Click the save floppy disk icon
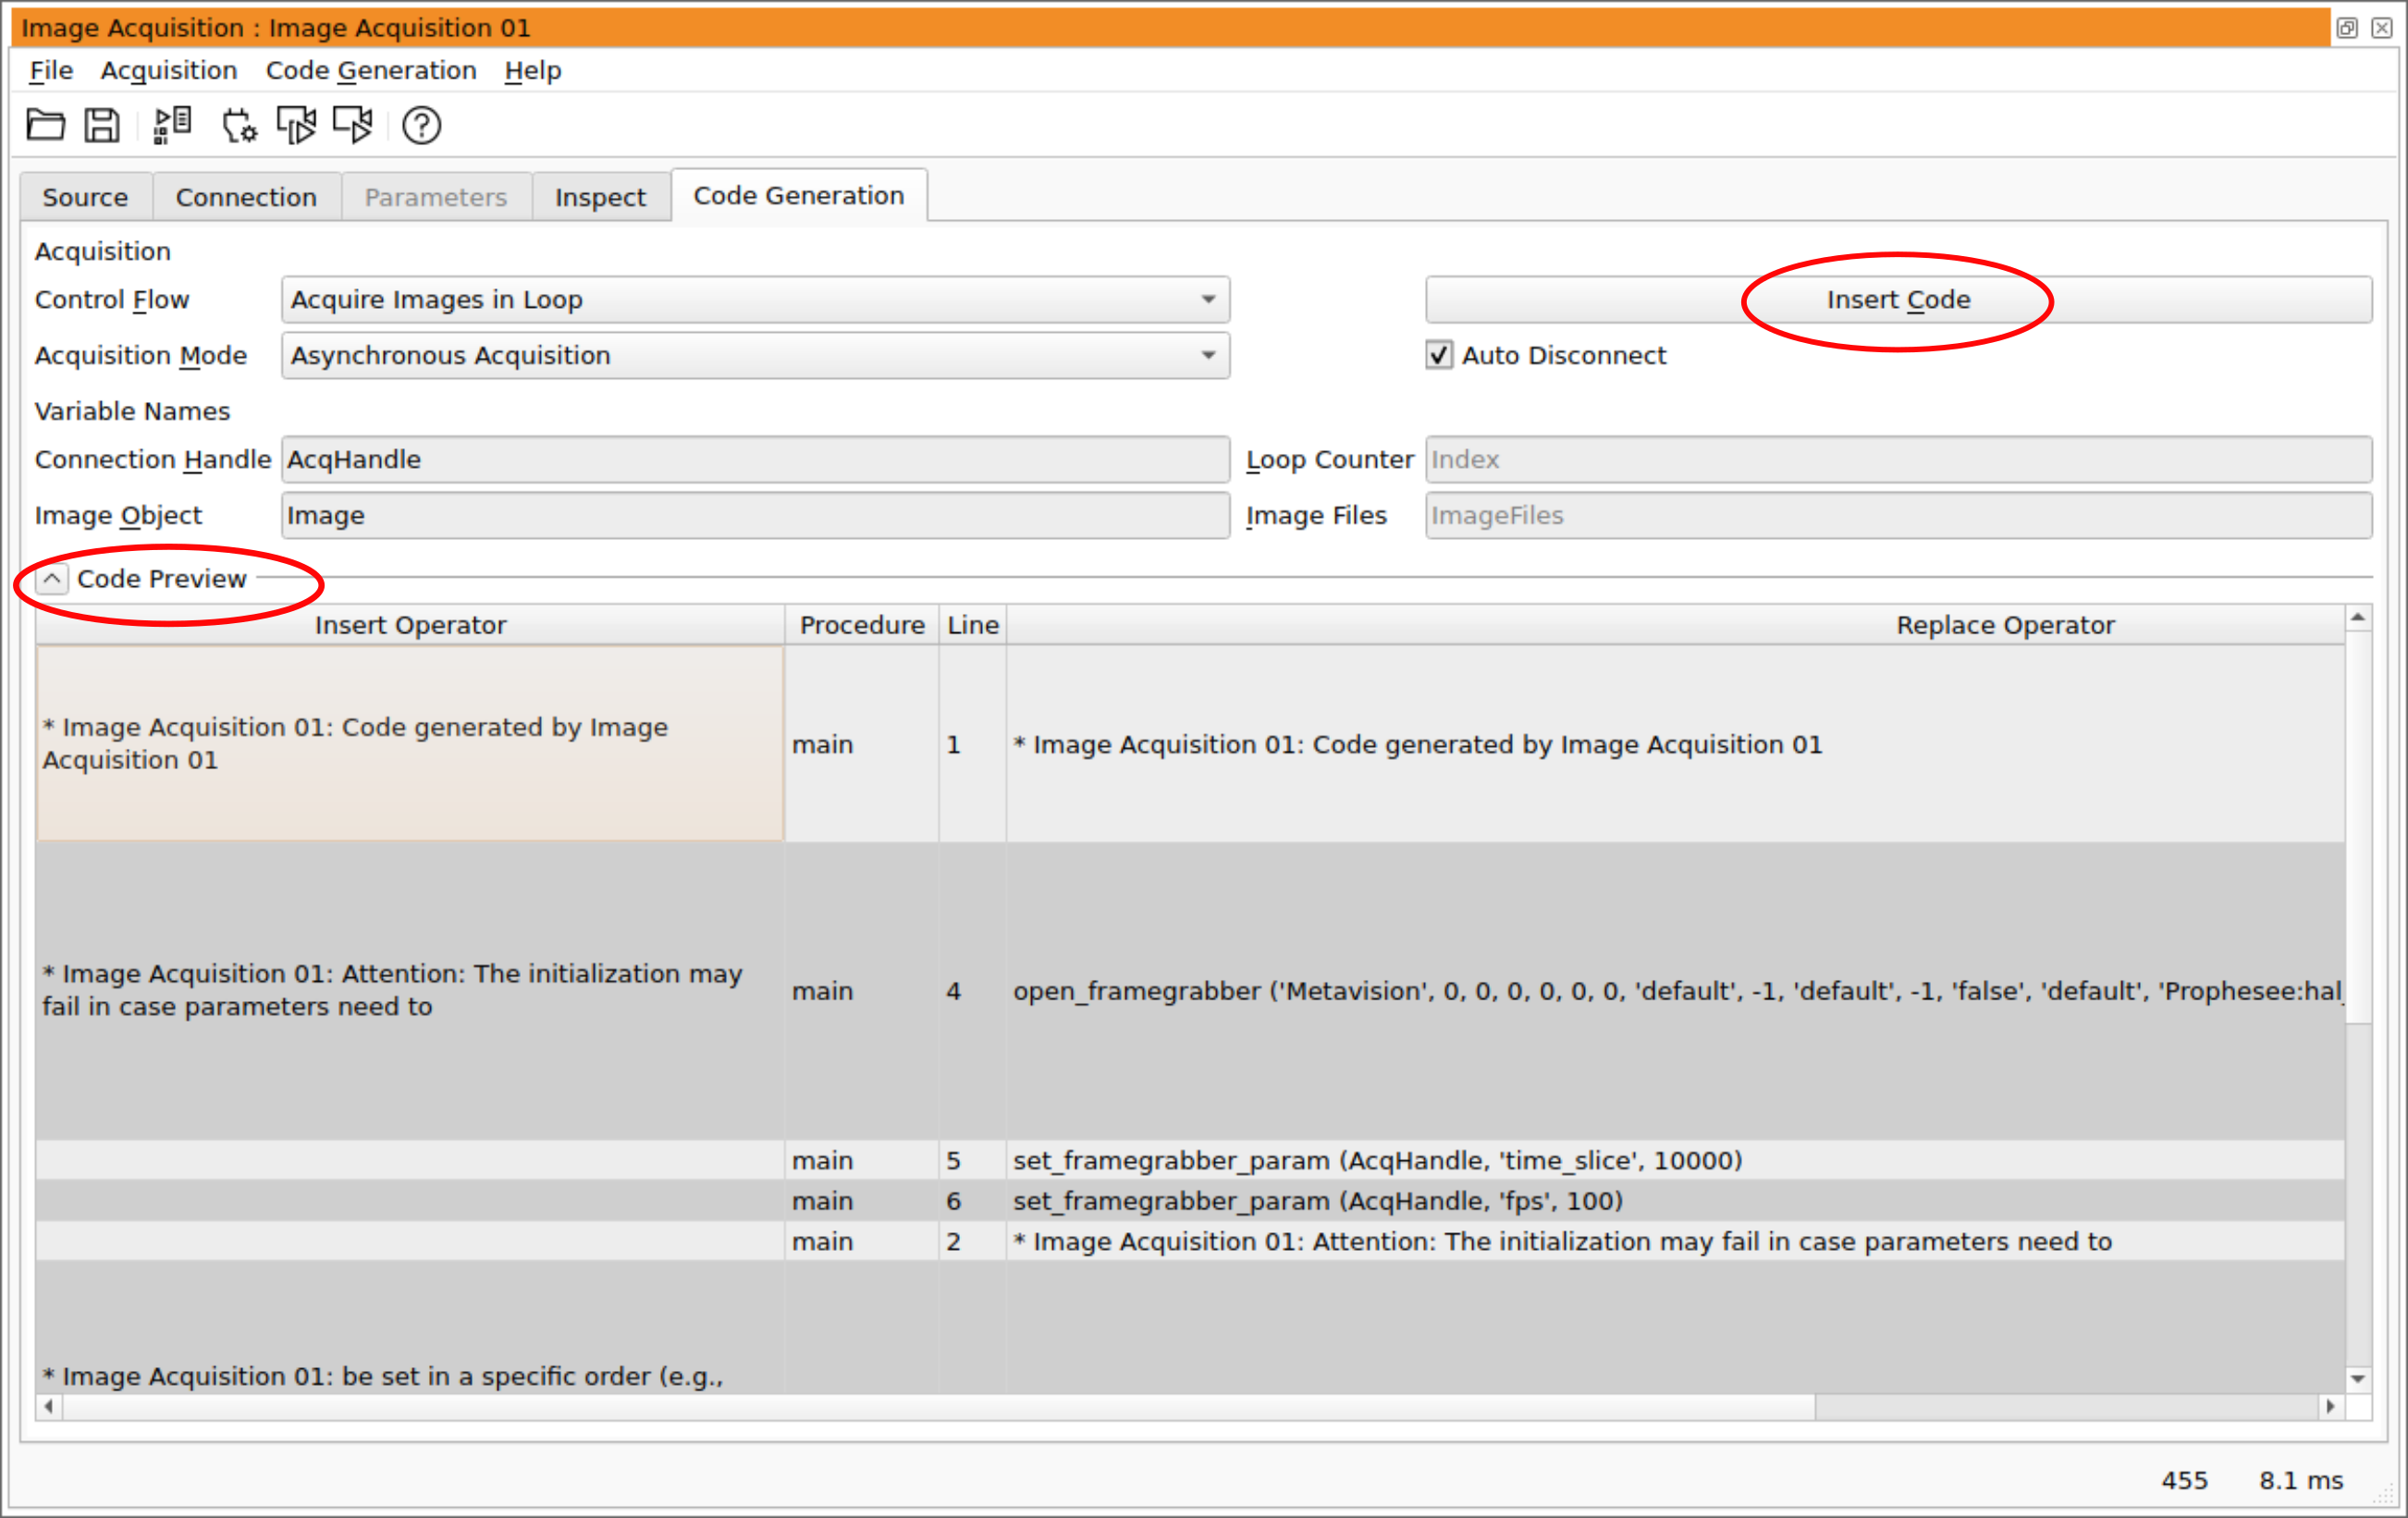Screen dimensions: 2408x1518 (x=101, y=125)
